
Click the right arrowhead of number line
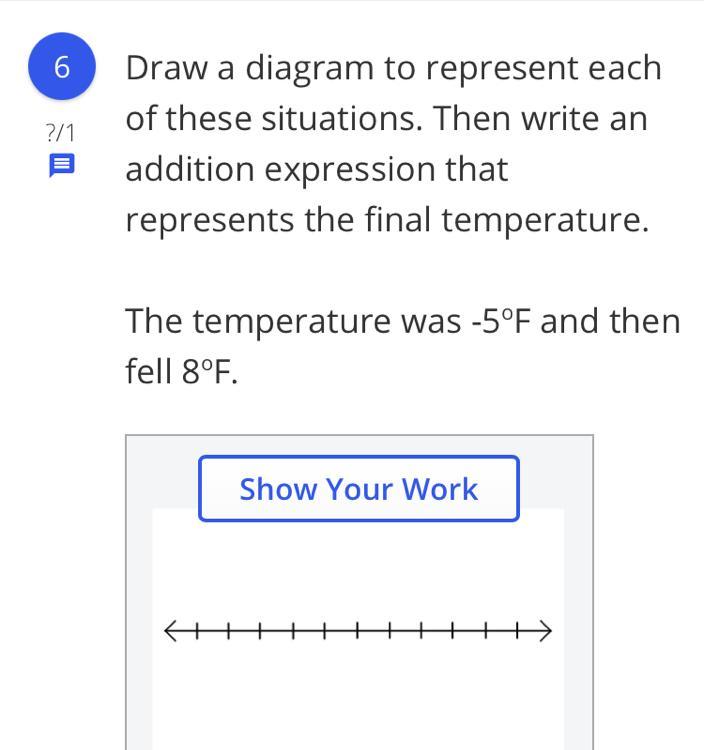[x=548, y=630]
